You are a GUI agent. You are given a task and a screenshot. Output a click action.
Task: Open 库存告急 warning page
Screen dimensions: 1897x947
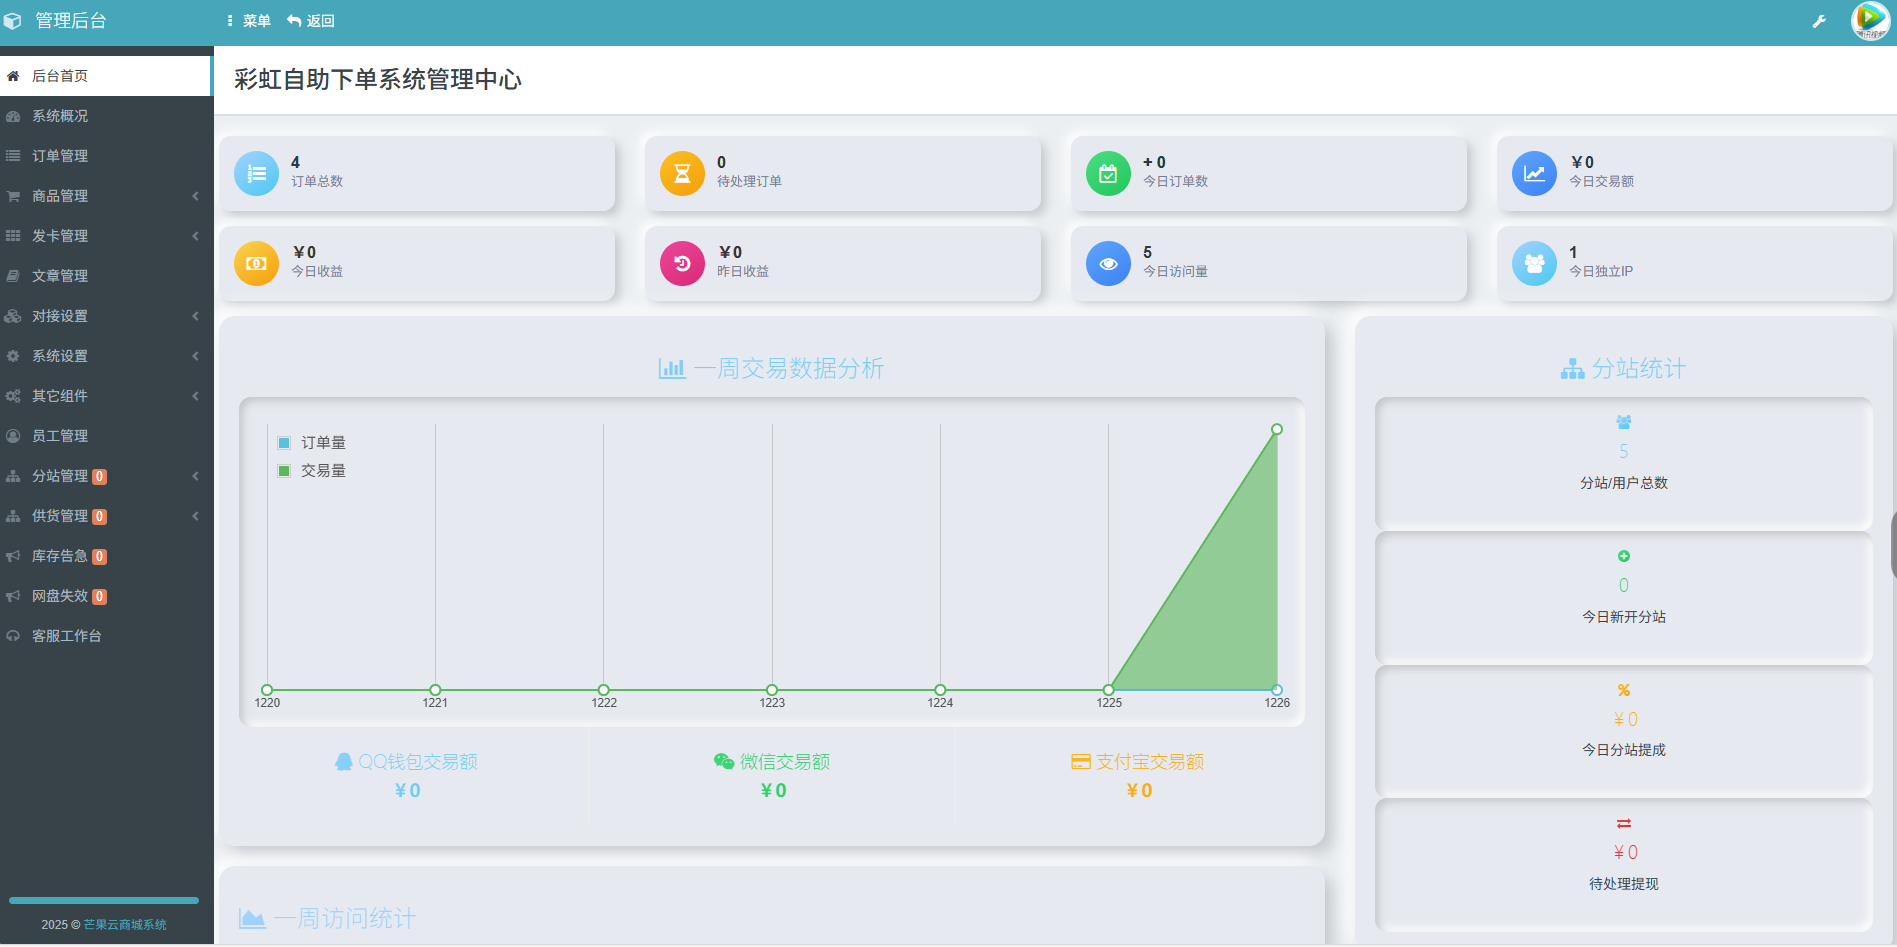pos(60,555)
